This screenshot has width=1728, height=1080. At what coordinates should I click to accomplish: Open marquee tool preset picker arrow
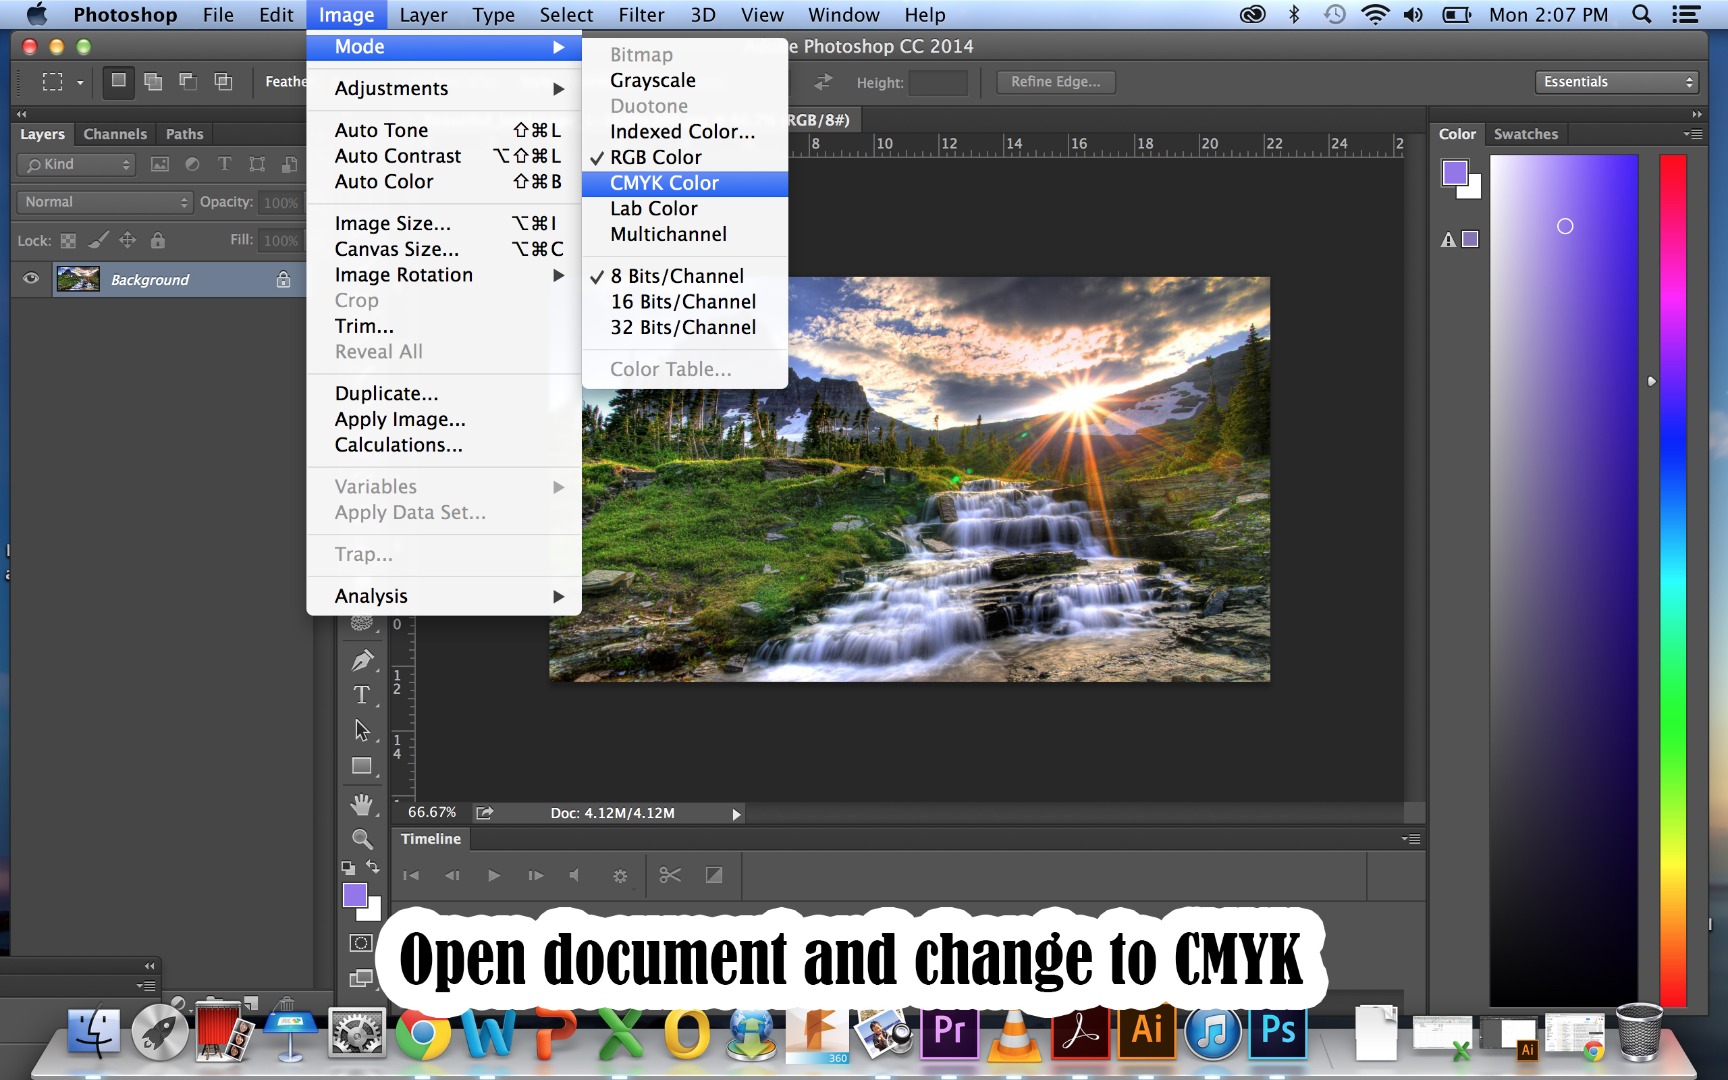[80, 83]
